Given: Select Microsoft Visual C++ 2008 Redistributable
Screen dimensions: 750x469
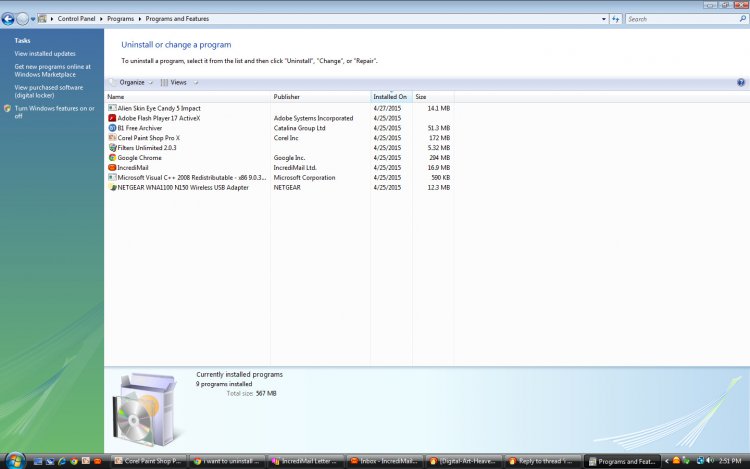Looking at the screenshot, I should [192, 177].
